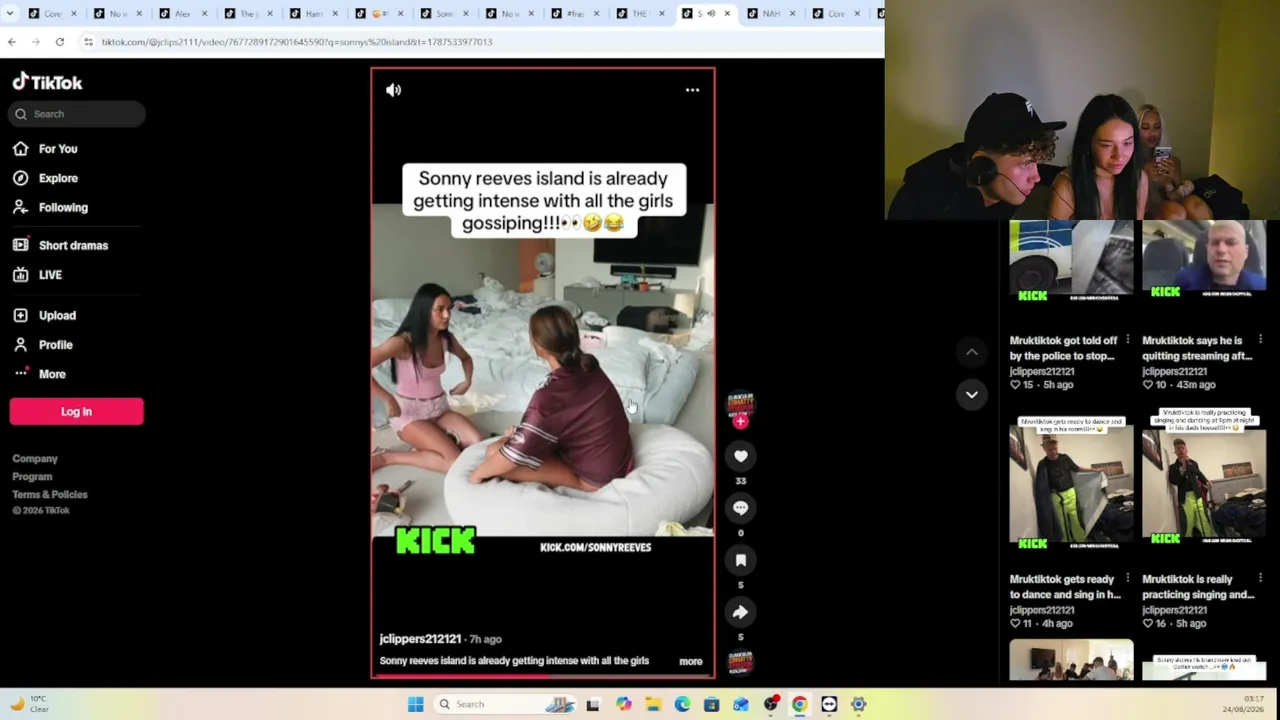Follow the creator with the pink plus badge
This screenshot has height=720, width=1280.
click(x=741, y=421)
